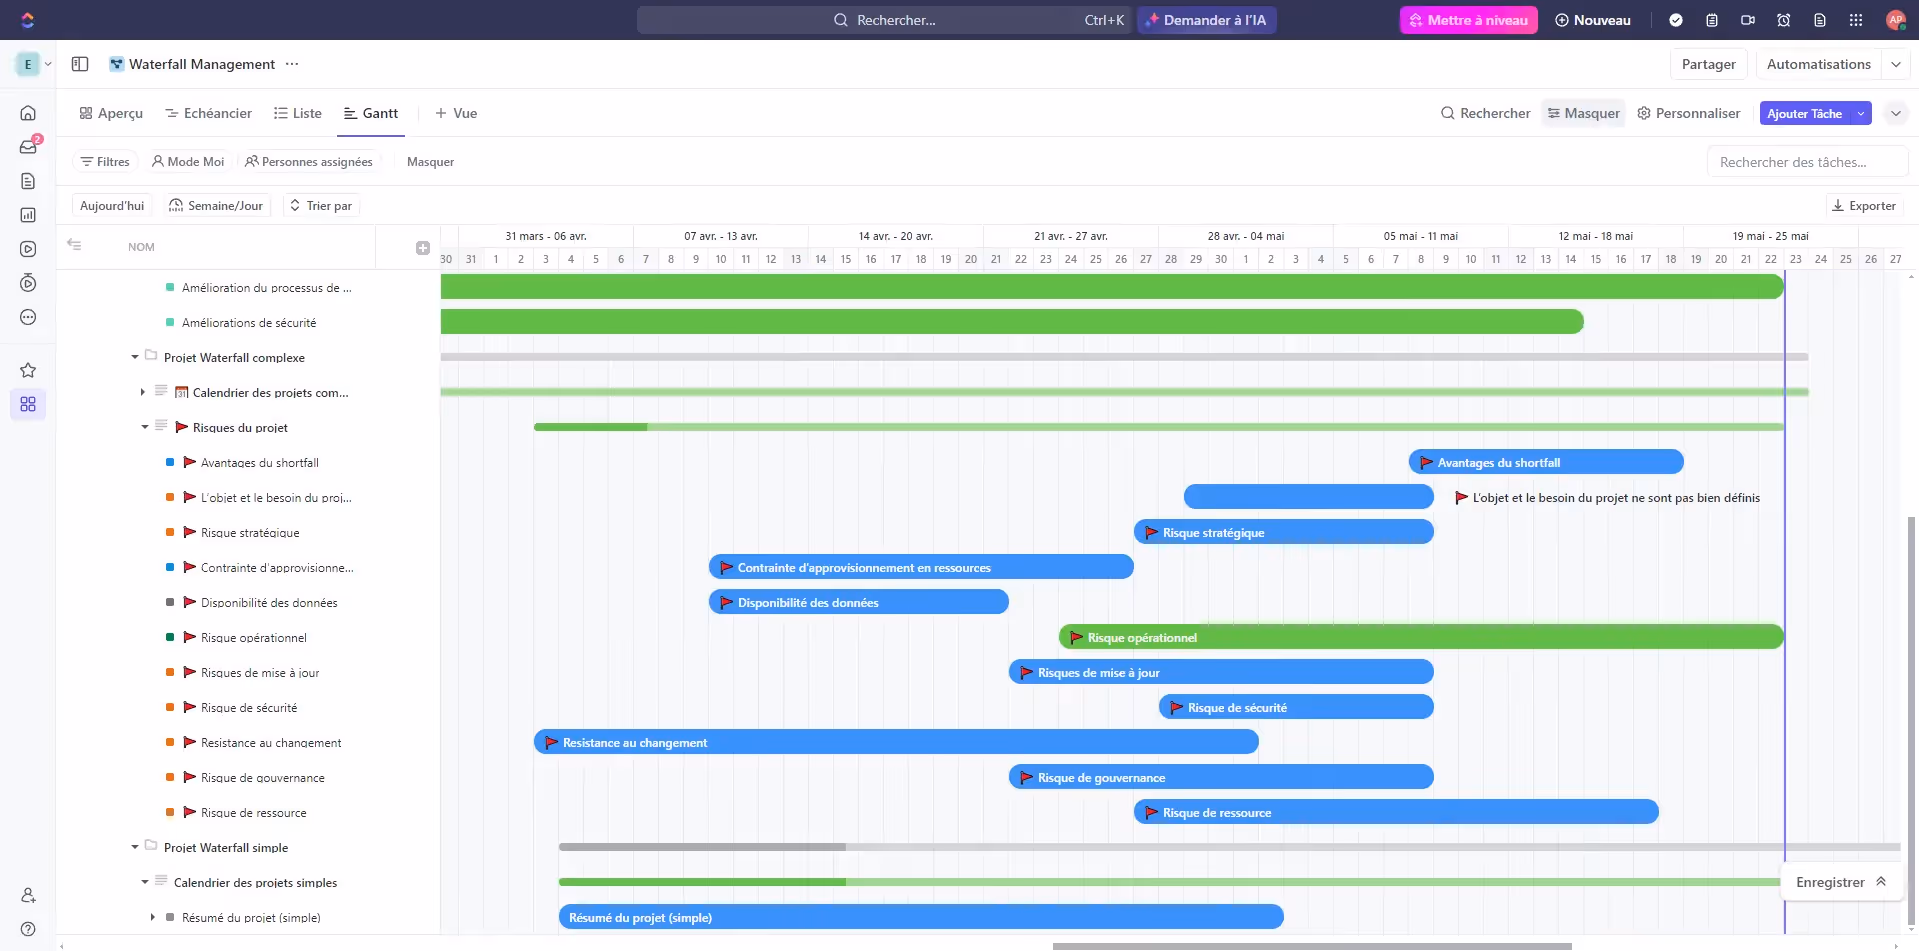Switch to the Liste view tab
Image resolution: width=1919 pixels, height=951 pixels.
[x=298, y=113]
